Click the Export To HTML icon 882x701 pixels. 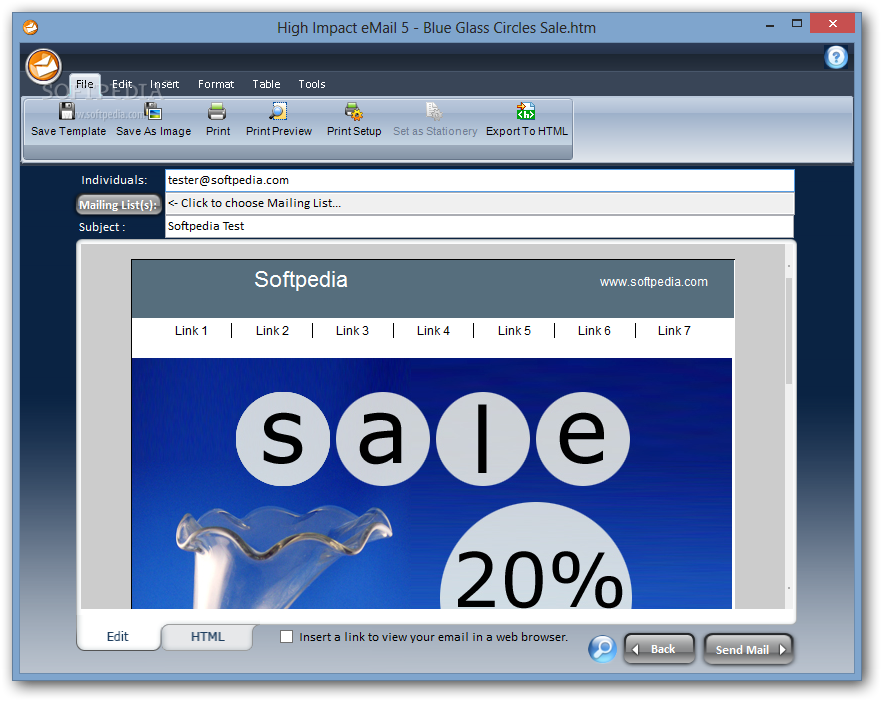(x=526, y=111)
